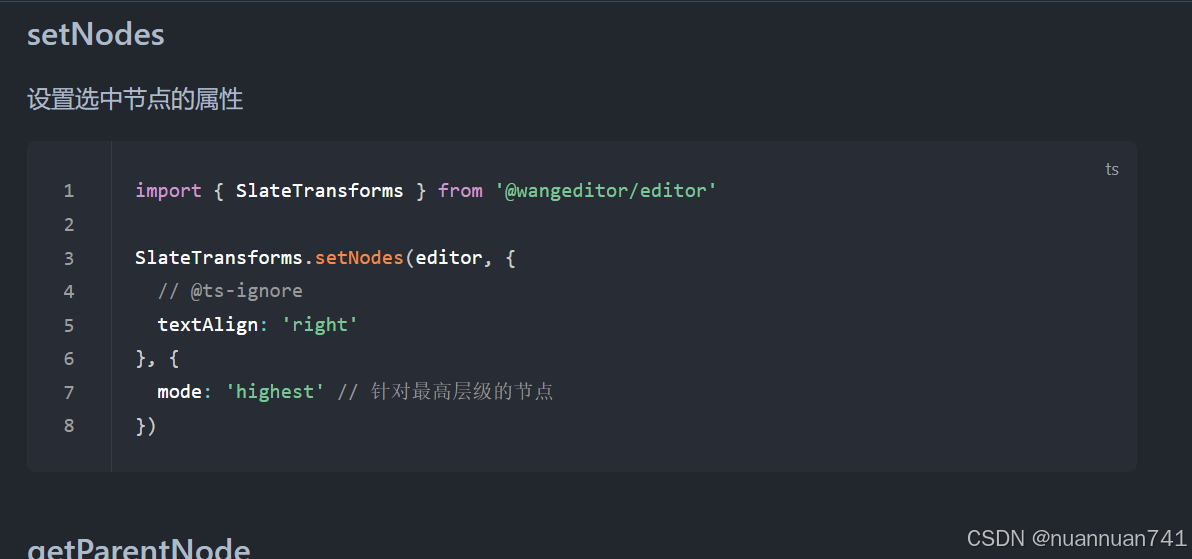
Task: Click 'SlateTransforms' on line 3
Action: pyautogui.click(x=219, y=258)
